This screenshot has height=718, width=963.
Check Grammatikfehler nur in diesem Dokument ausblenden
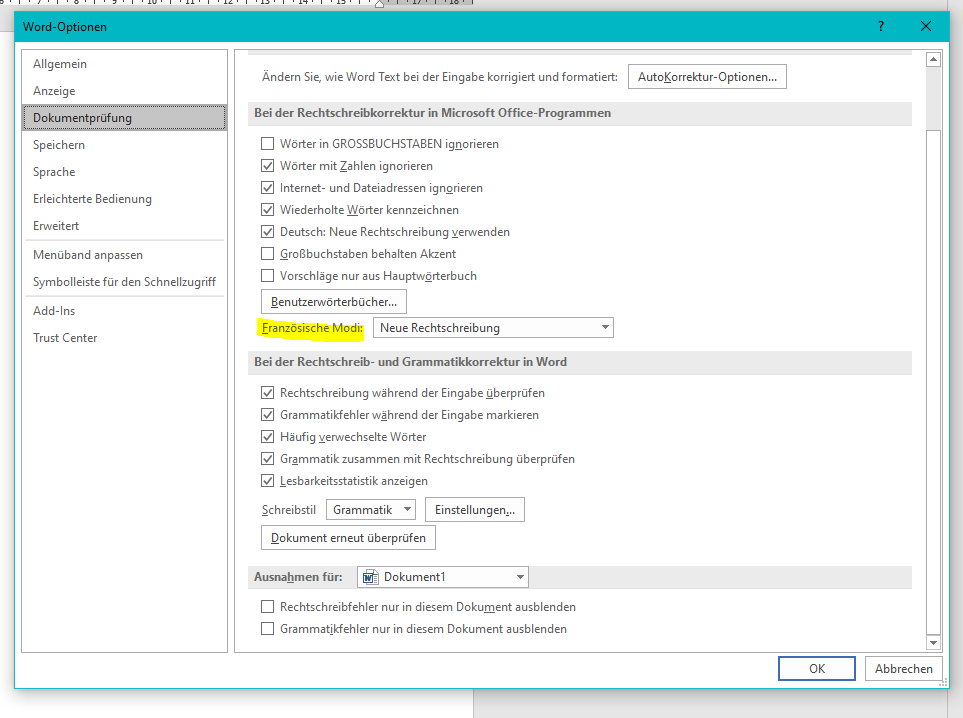click(x=267, y=629)
